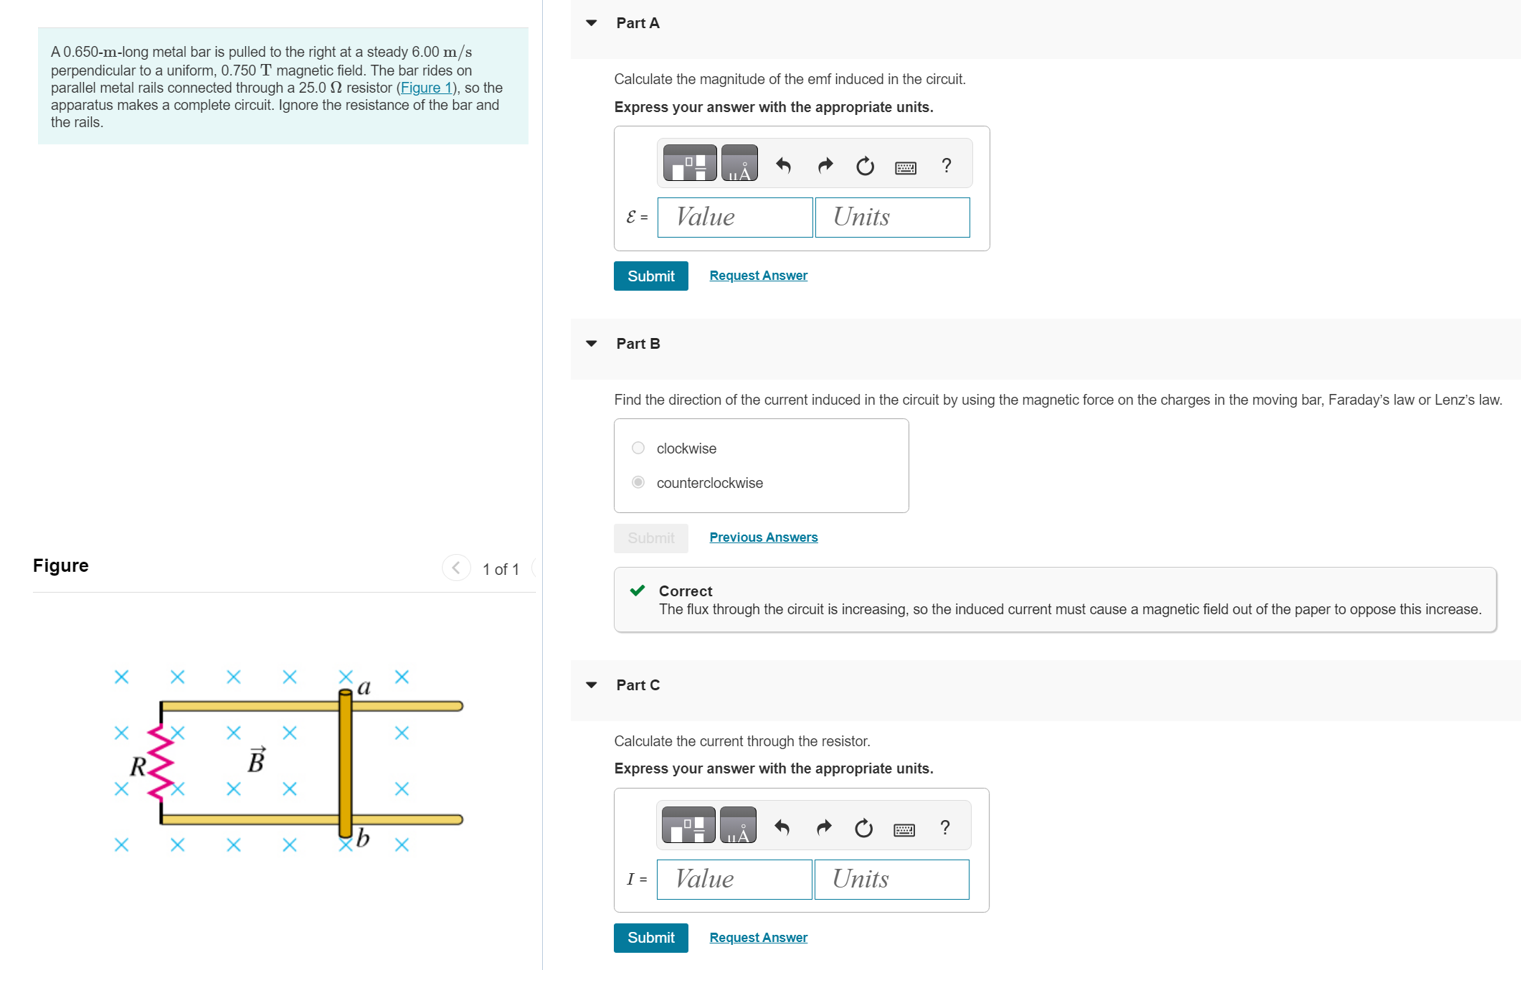
Task: View Previous Answers for Part B
Action: (x=763, y=536)
